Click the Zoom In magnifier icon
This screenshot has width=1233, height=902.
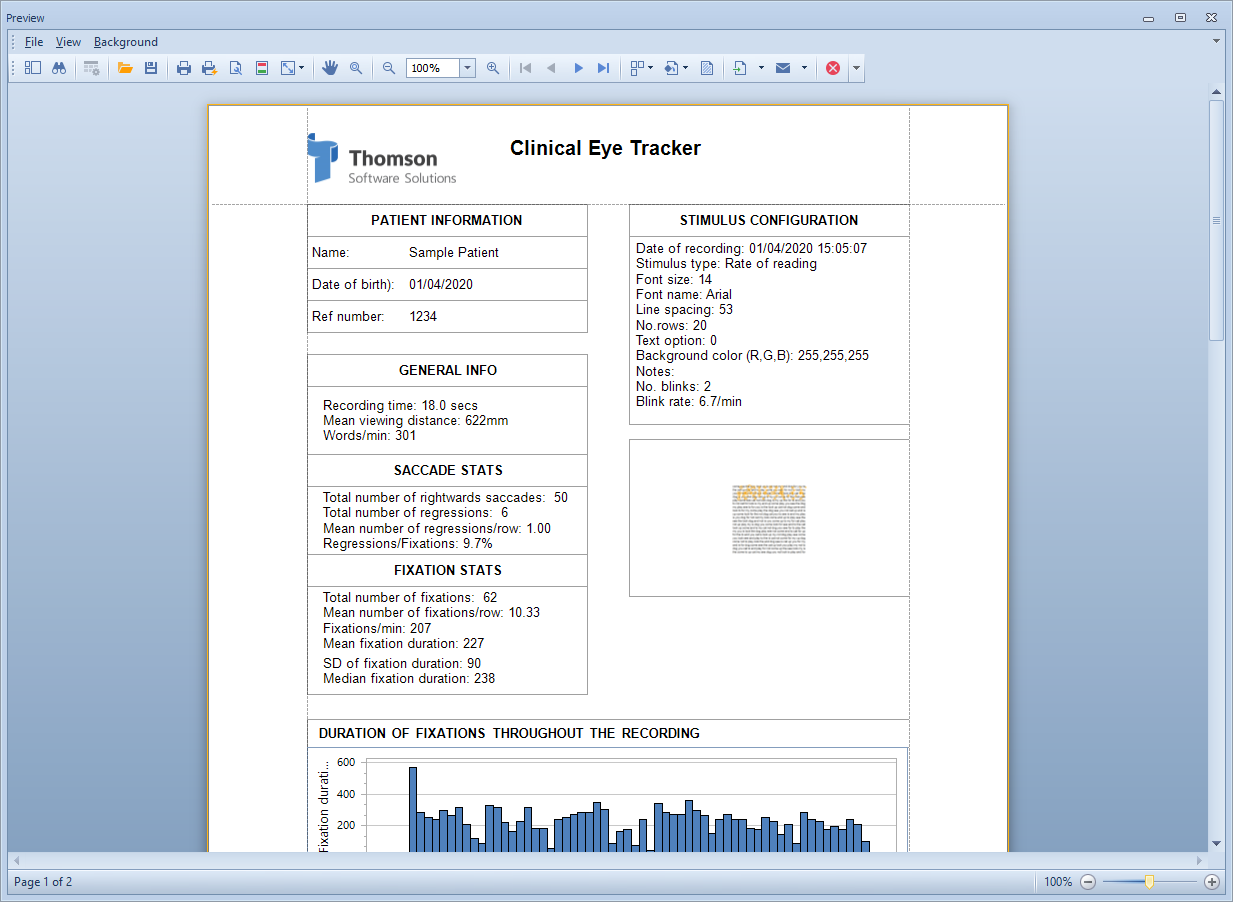click(x=493, y=68)
